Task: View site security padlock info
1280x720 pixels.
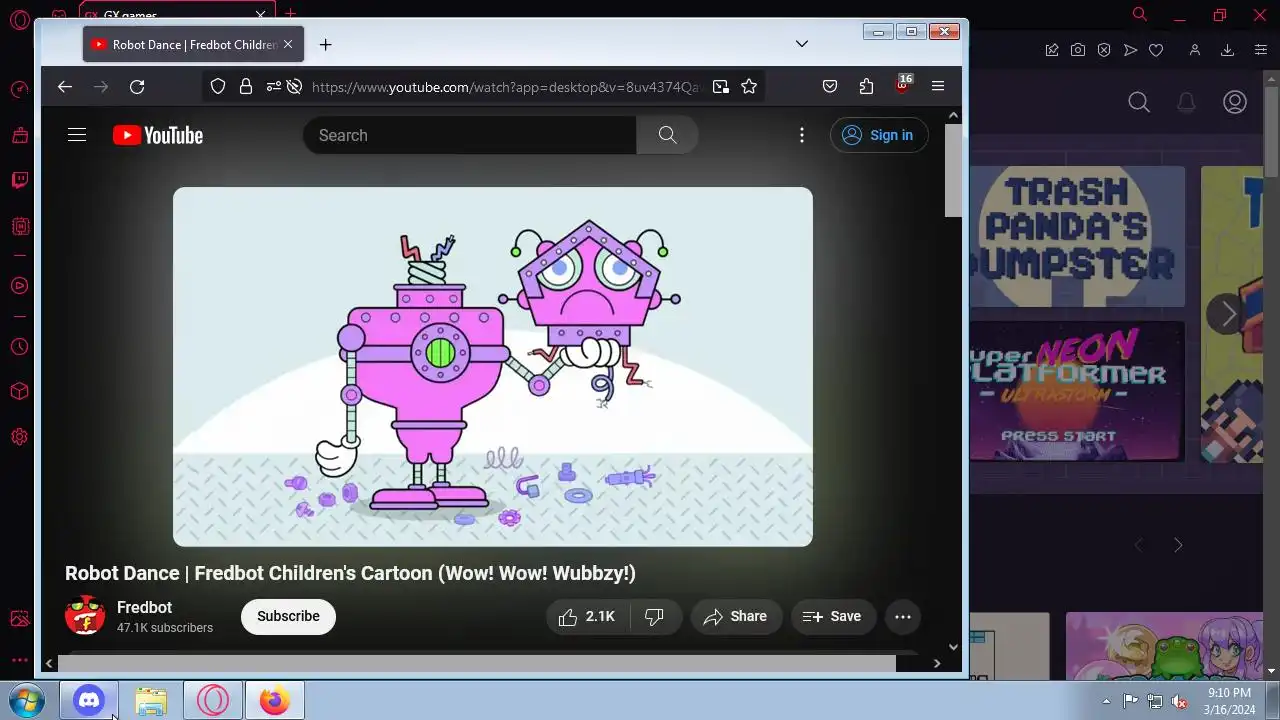Action: (246, 87)
